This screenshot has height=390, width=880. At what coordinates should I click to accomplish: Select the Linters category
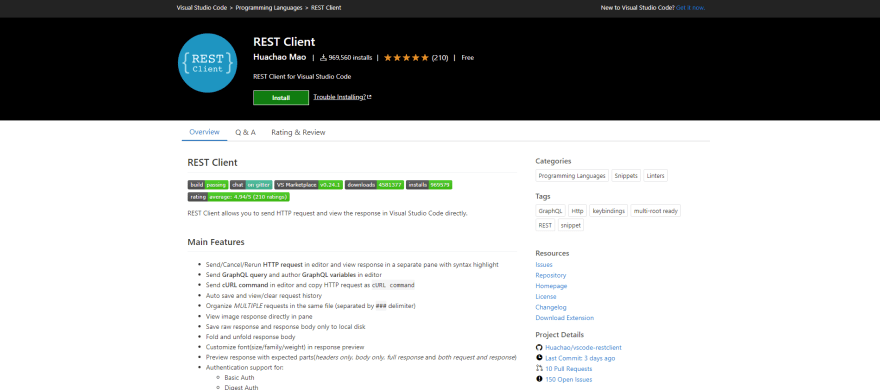[656, 176]
